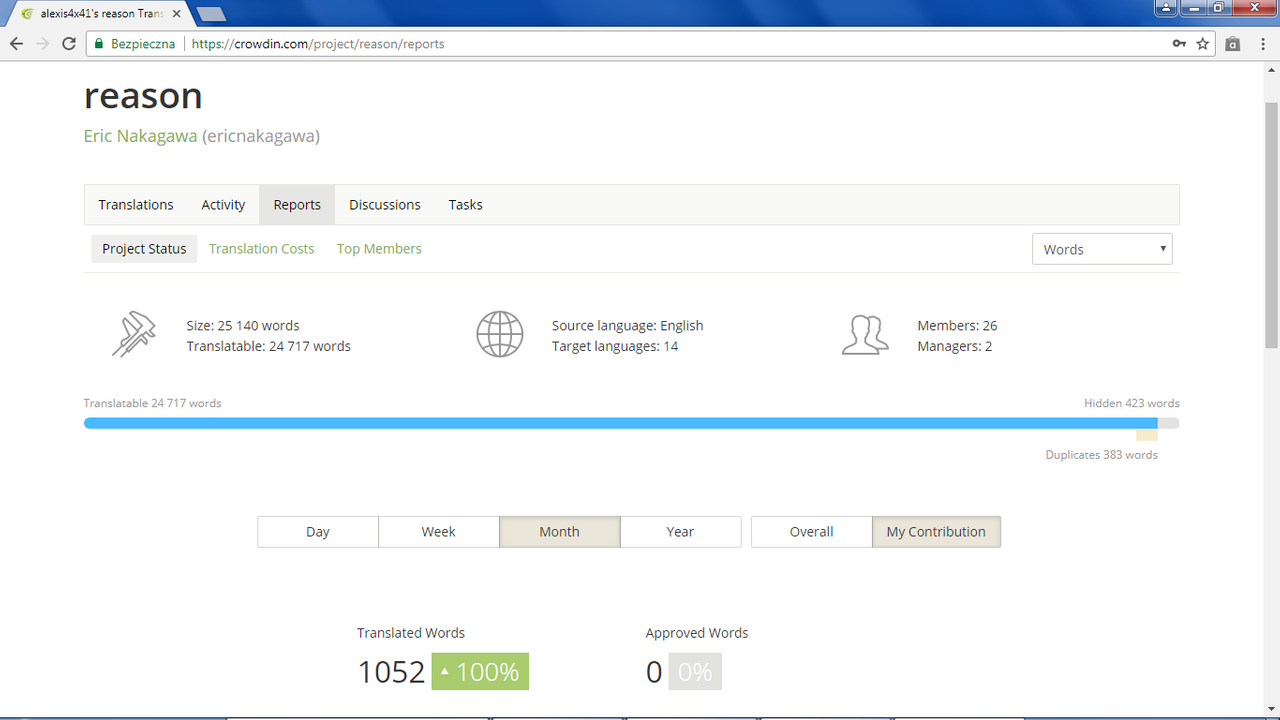Open the Translations tab

[x=136, y=205]
